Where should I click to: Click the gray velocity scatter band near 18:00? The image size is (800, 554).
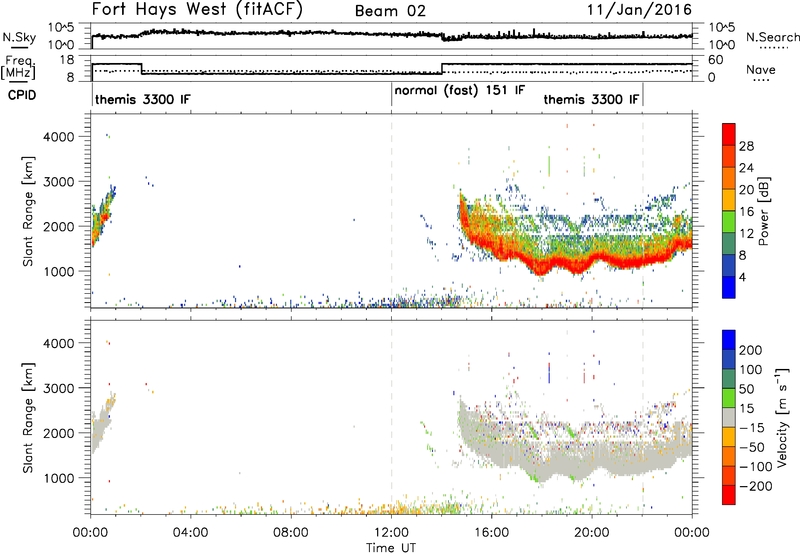pos(542,467)
